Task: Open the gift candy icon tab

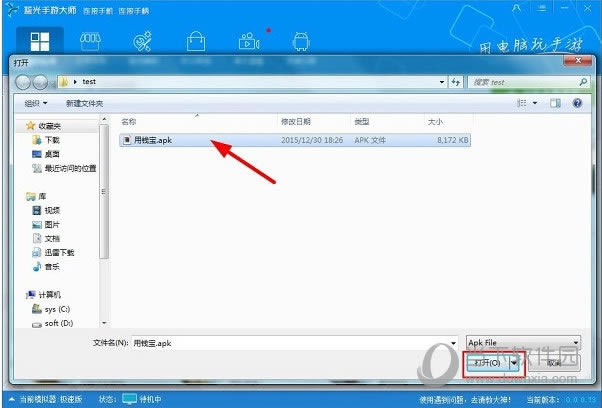Action: pos(142,41)
